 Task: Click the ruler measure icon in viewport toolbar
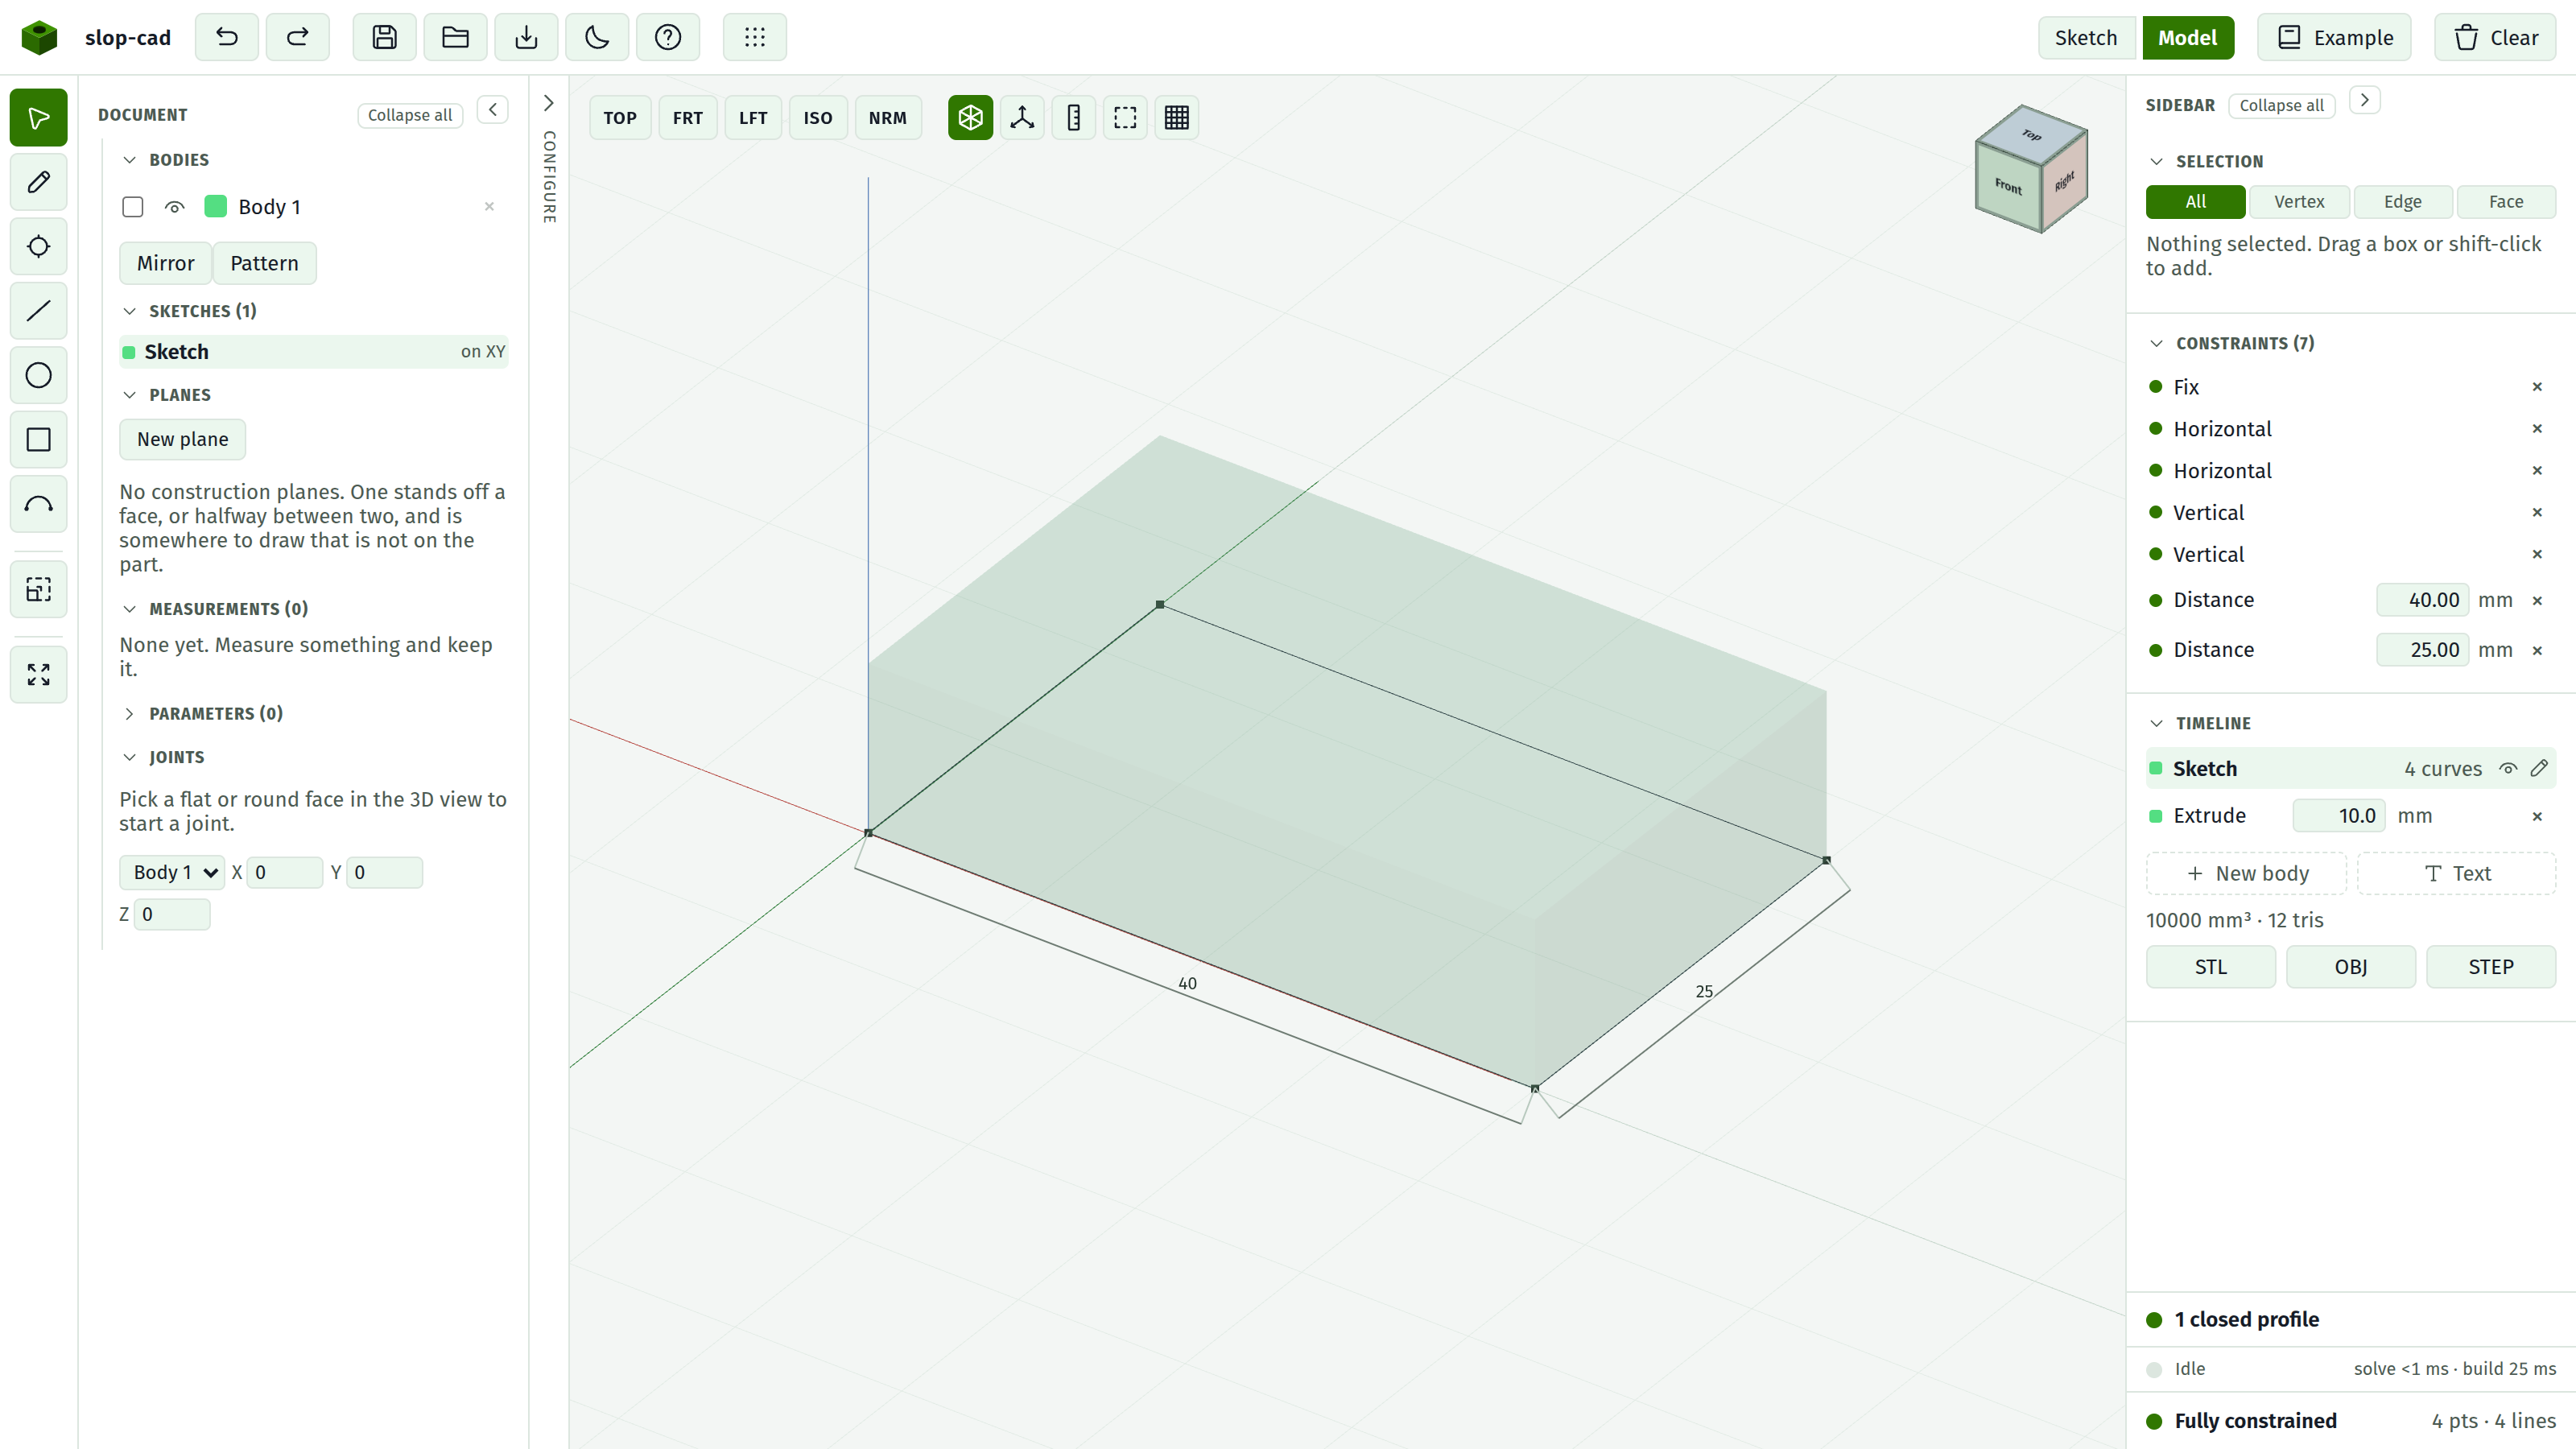coord(1074,118)
